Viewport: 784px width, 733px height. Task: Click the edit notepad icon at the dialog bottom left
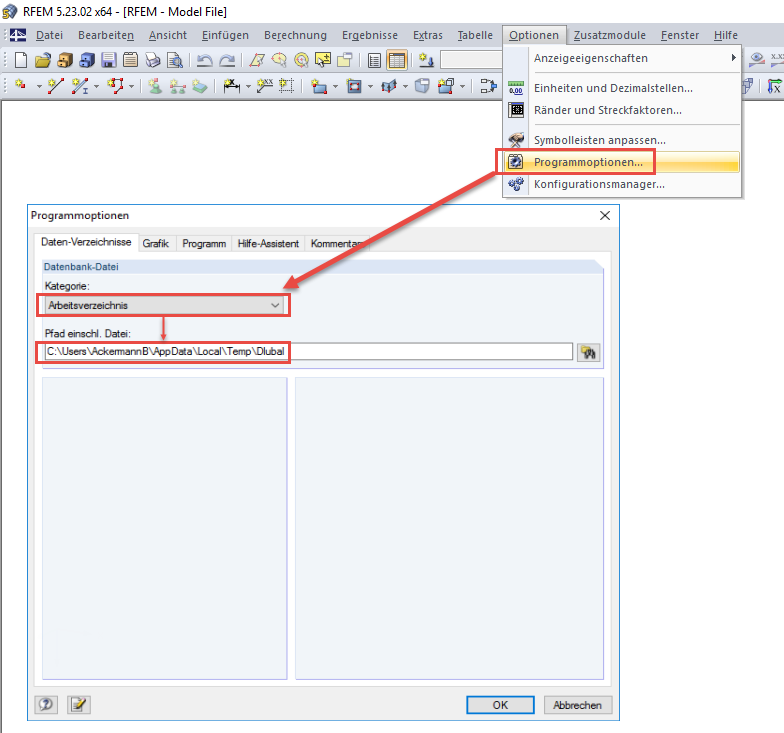tap(79, 704)
